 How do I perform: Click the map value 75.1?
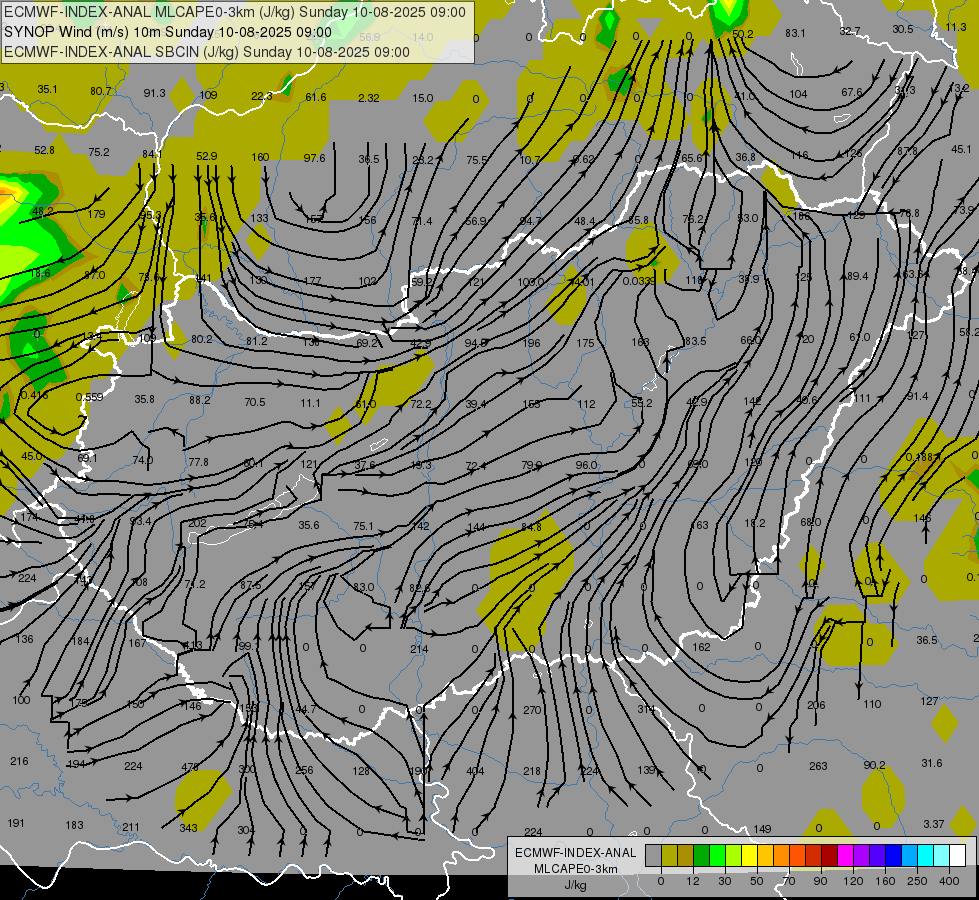363,527
